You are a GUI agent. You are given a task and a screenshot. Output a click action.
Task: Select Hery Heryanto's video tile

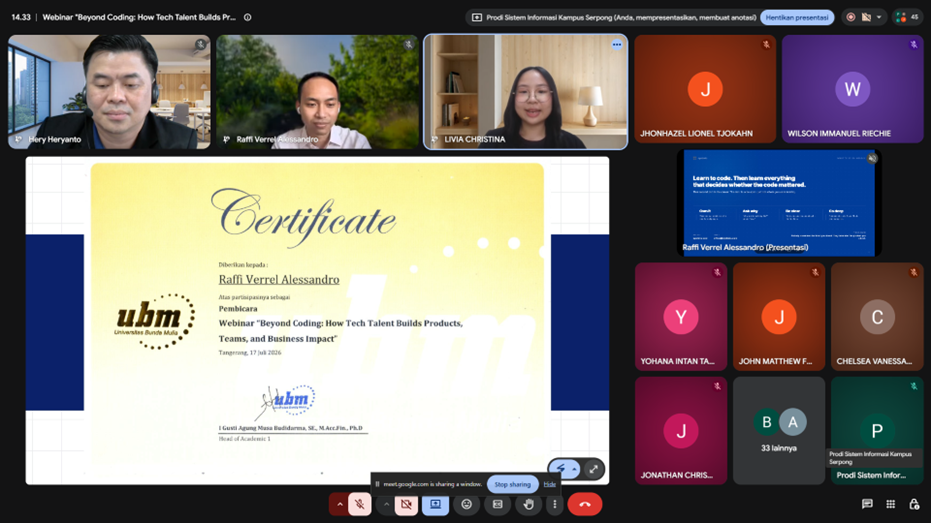tap(109, 91)
